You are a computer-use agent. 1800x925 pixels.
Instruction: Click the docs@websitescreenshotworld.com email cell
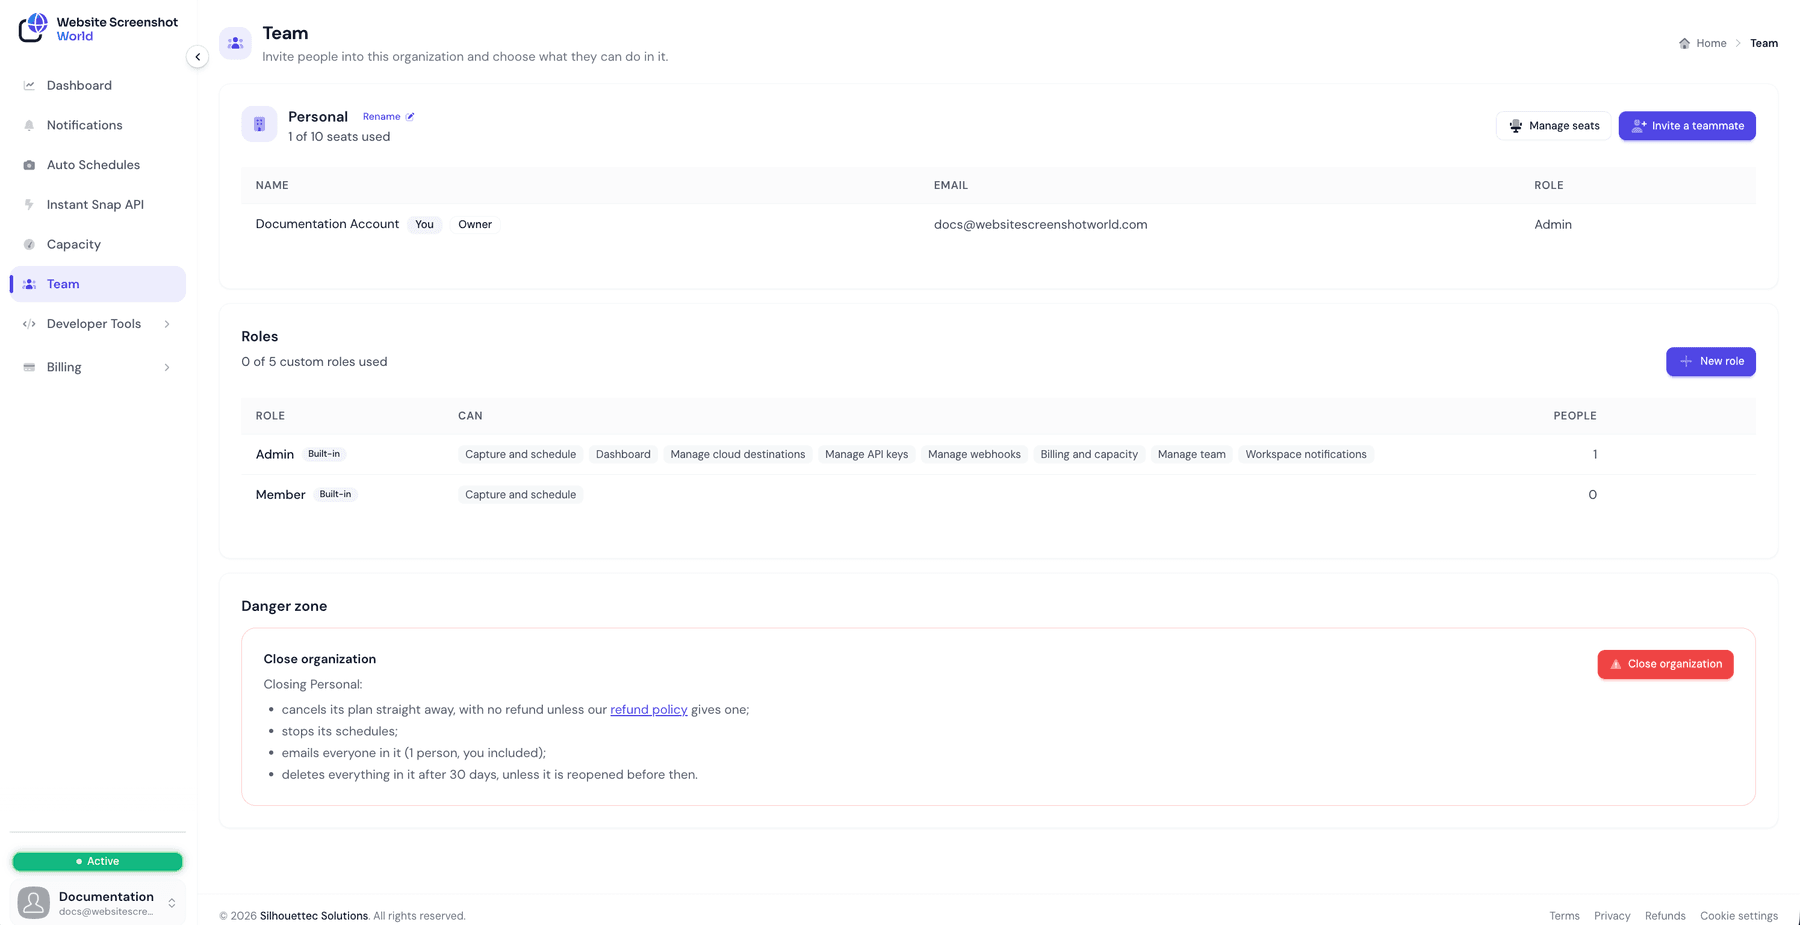1041,225
